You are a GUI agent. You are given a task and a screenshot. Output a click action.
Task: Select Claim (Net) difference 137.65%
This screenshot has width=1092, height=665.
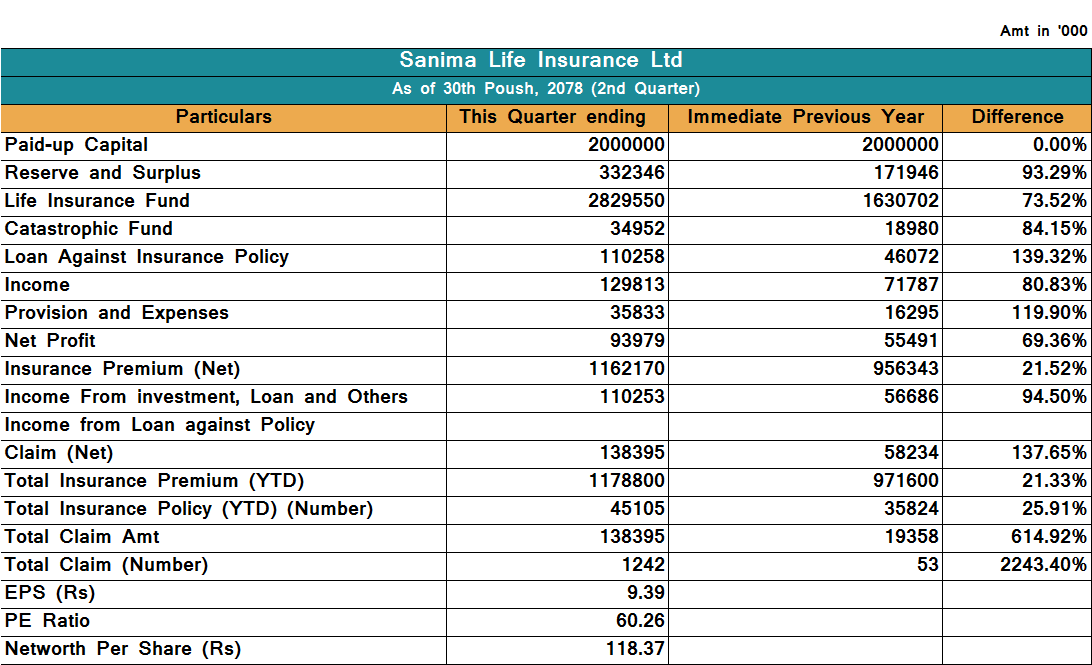pos(1049,453)
